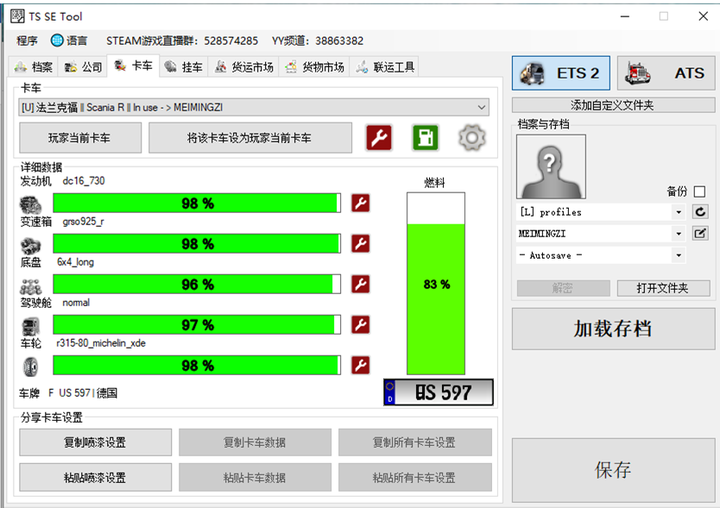Click the 车牌 F US 597 德国 text
720x508 pixels.
tap(68, 393)
